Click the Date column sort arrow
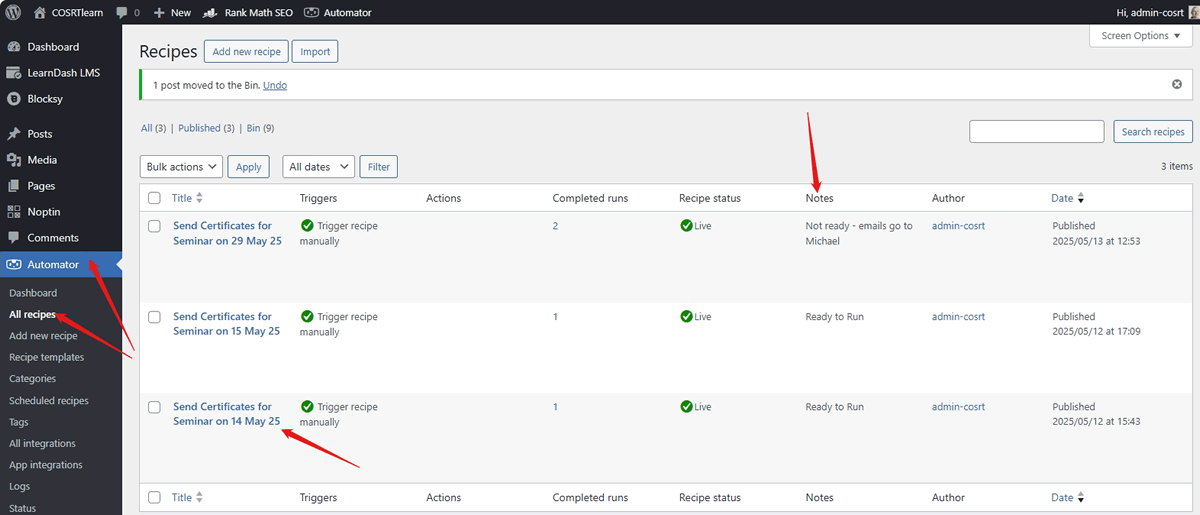This screenshot has height=515, width=1200. 1081,199
